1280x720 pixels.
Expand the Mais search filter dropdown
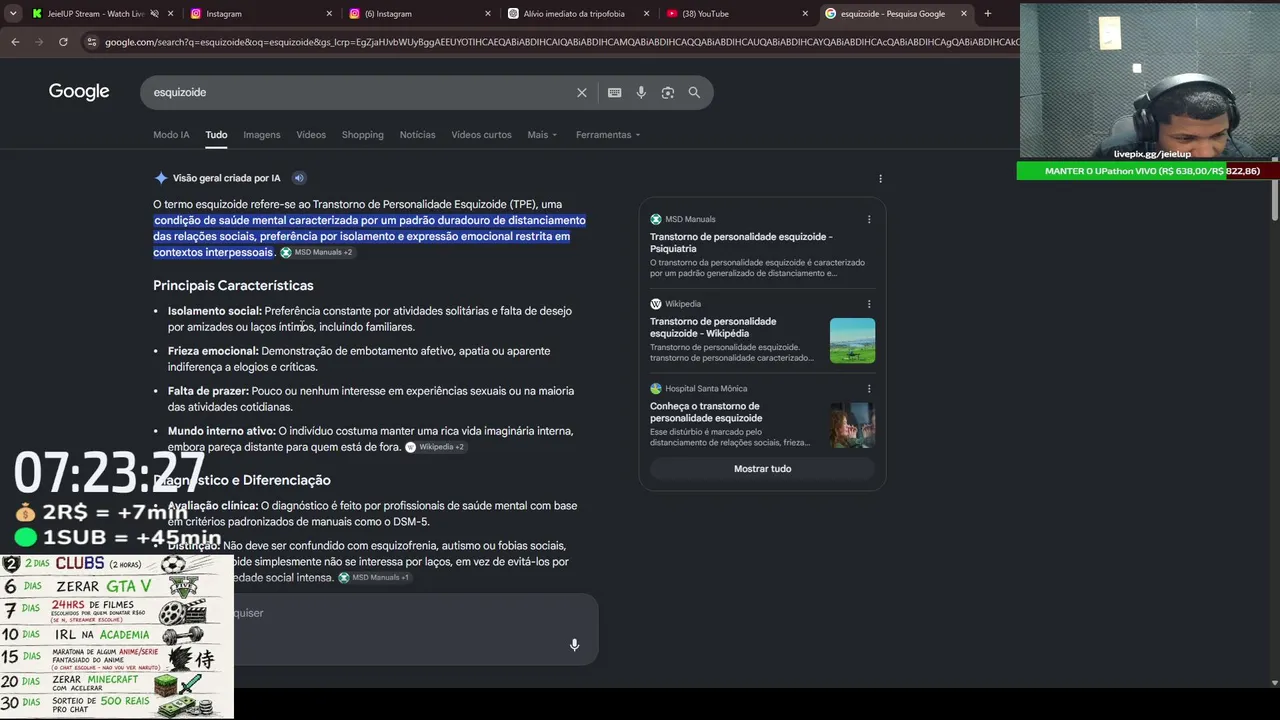(542, 135)
